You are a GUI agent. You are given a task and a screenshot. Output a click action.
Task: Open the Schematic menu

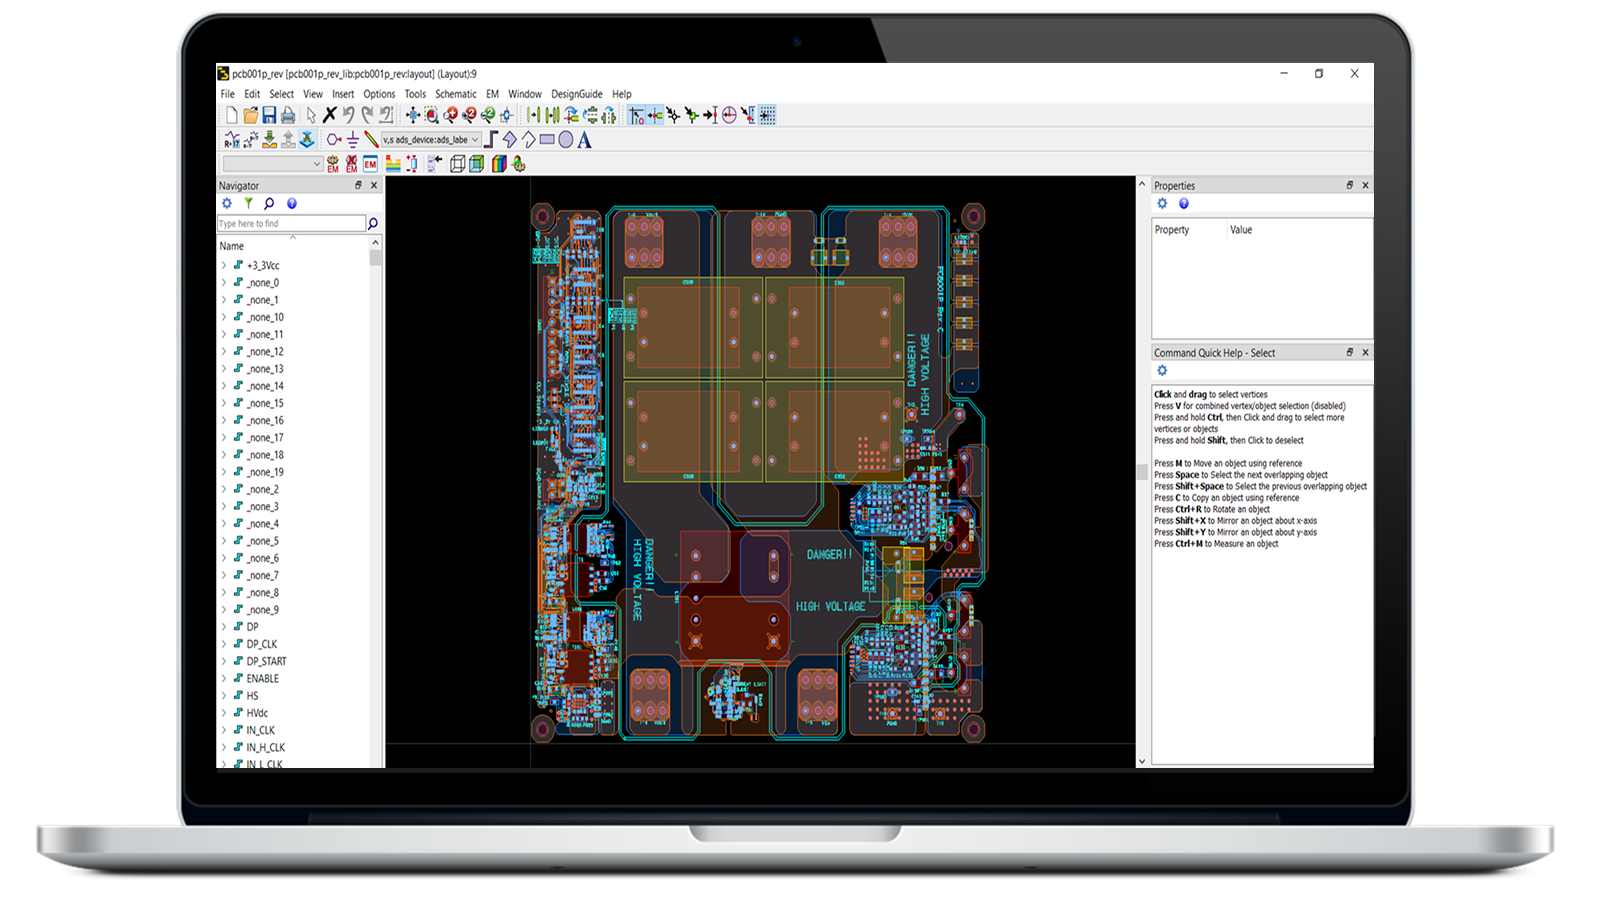point(456,94)
